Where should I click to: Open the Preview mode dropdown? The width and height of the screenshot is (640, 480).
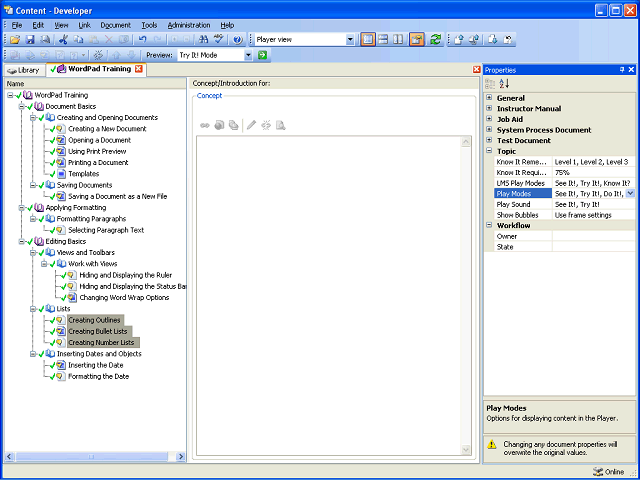248,55
